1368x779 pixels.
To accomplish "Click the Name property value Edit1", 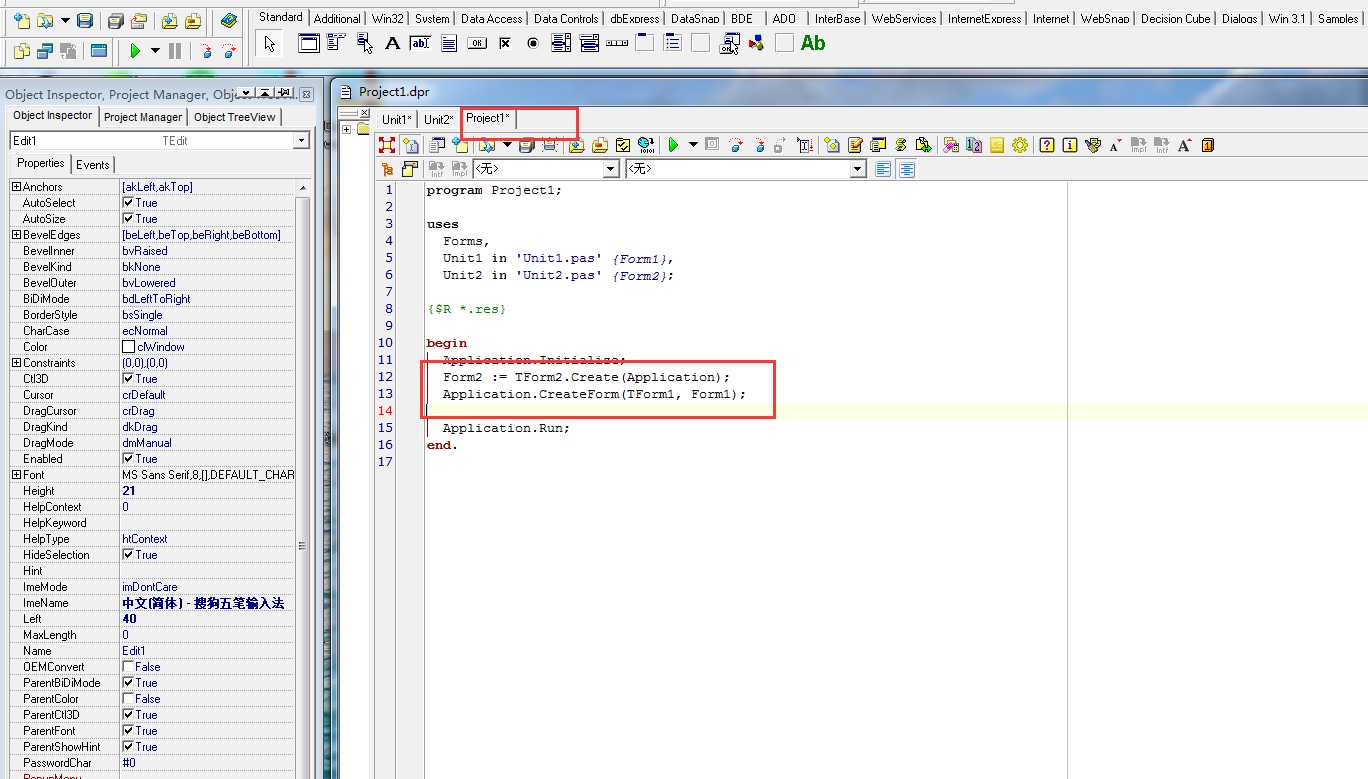I will click(208, 651).
